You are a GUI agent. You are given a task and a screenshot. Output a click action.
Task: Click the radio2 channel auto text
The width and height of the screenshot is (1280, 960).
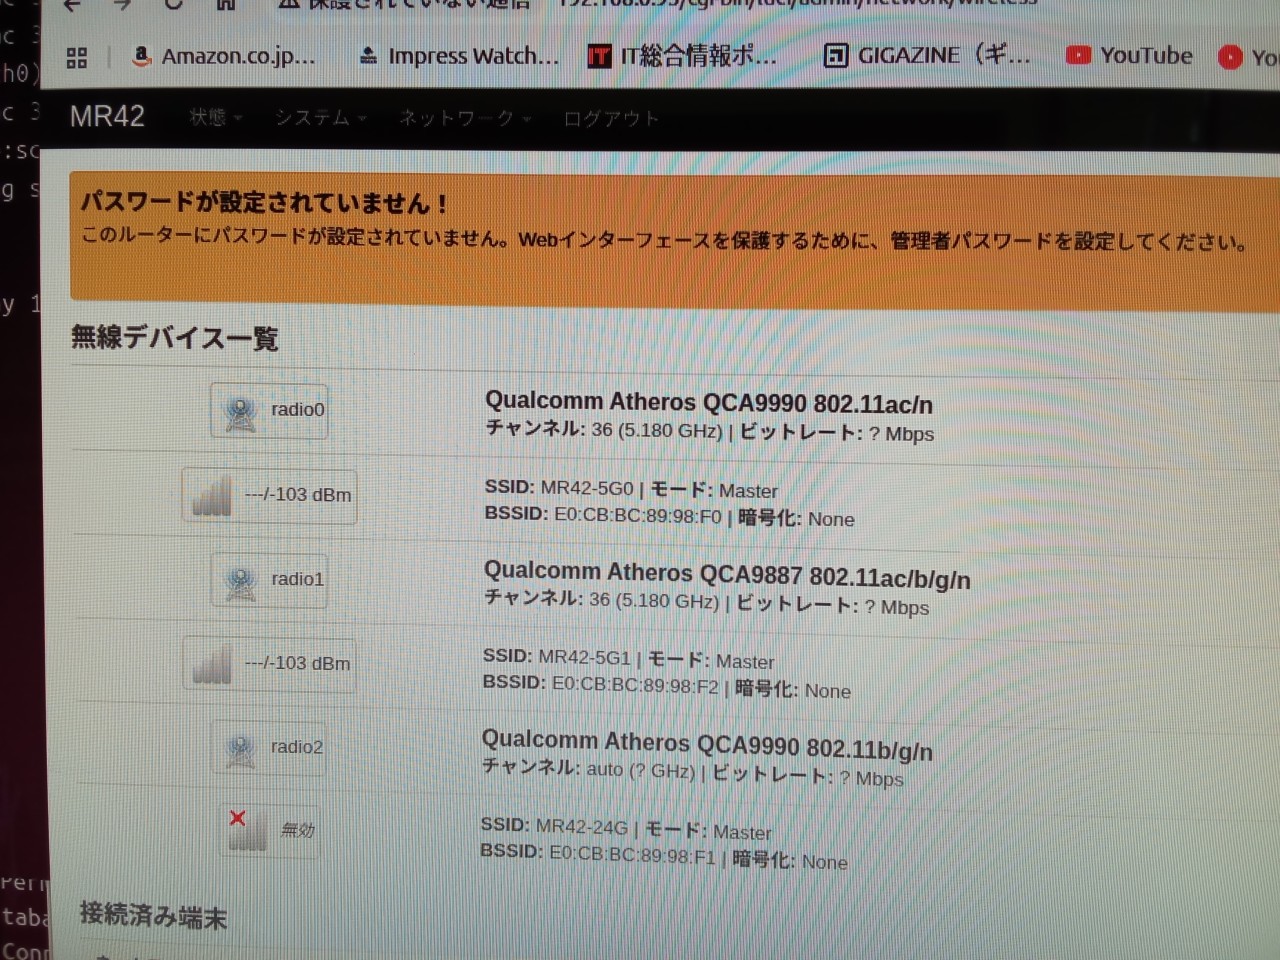588,769
